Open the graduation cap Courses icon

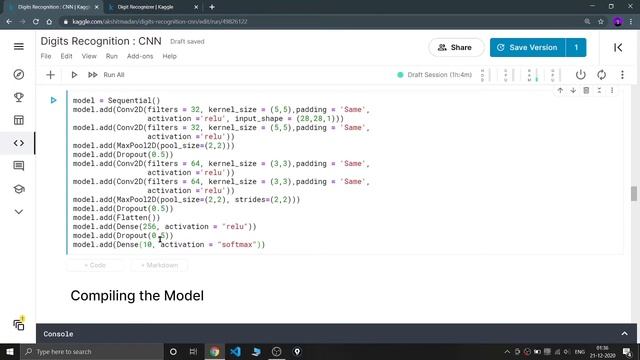pos(19,189)
